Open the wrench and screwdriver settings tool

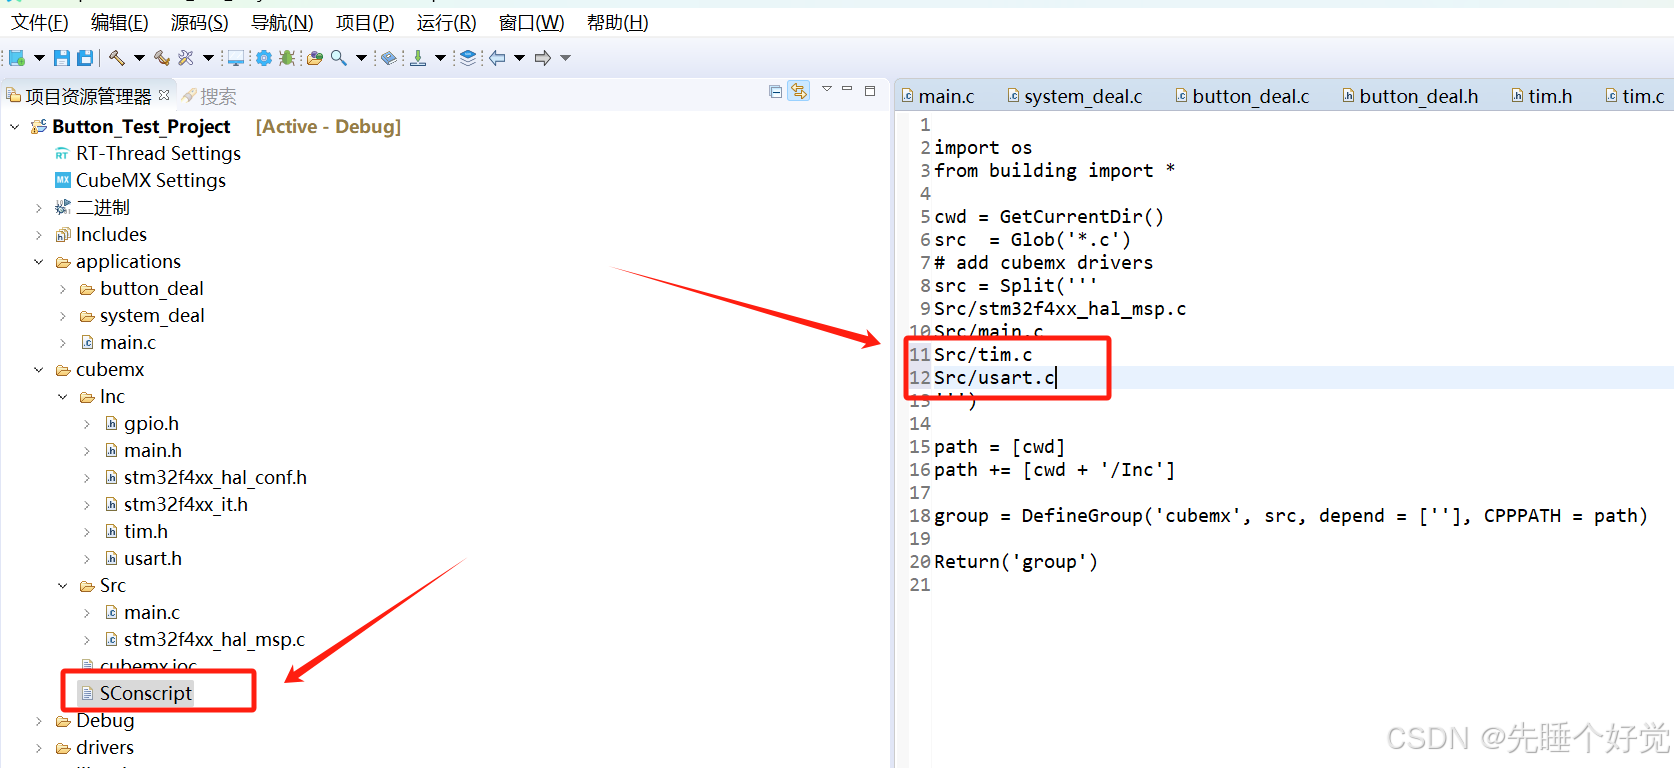click(x=186, y=58)
